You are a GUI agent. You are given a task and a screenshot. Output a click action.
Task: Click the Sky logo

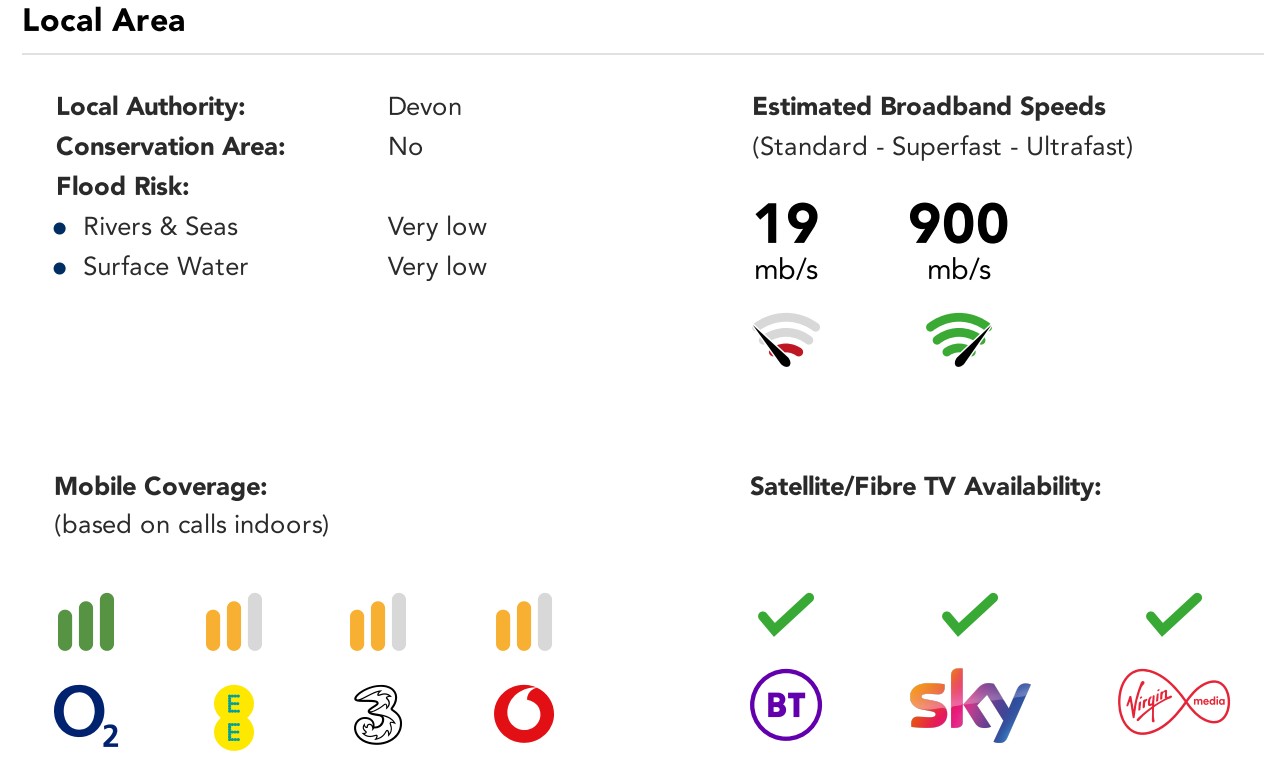click(x=969, y=705)
